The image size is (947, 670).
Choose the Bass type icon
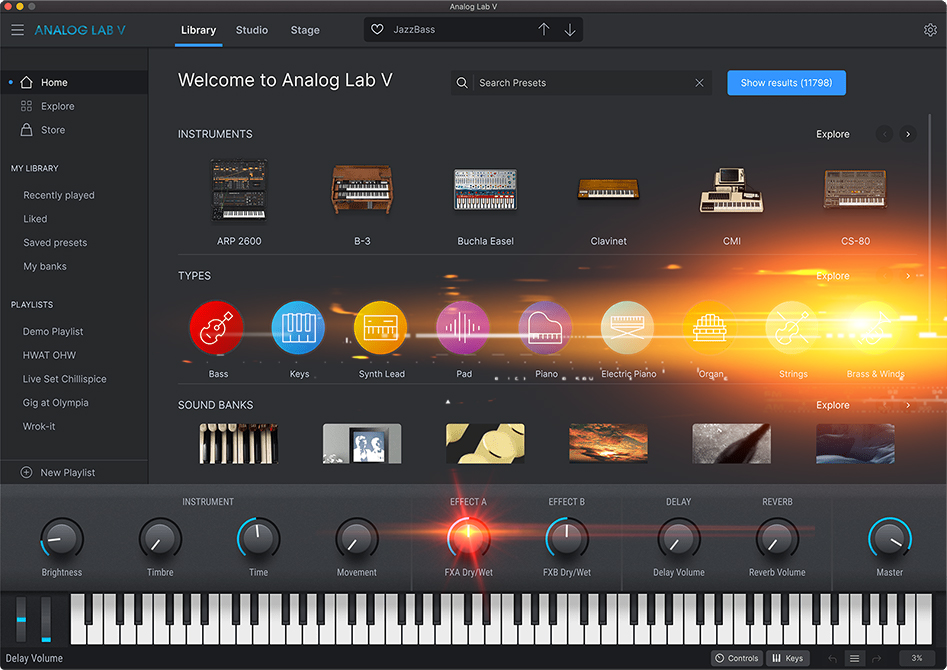(217, 328)
